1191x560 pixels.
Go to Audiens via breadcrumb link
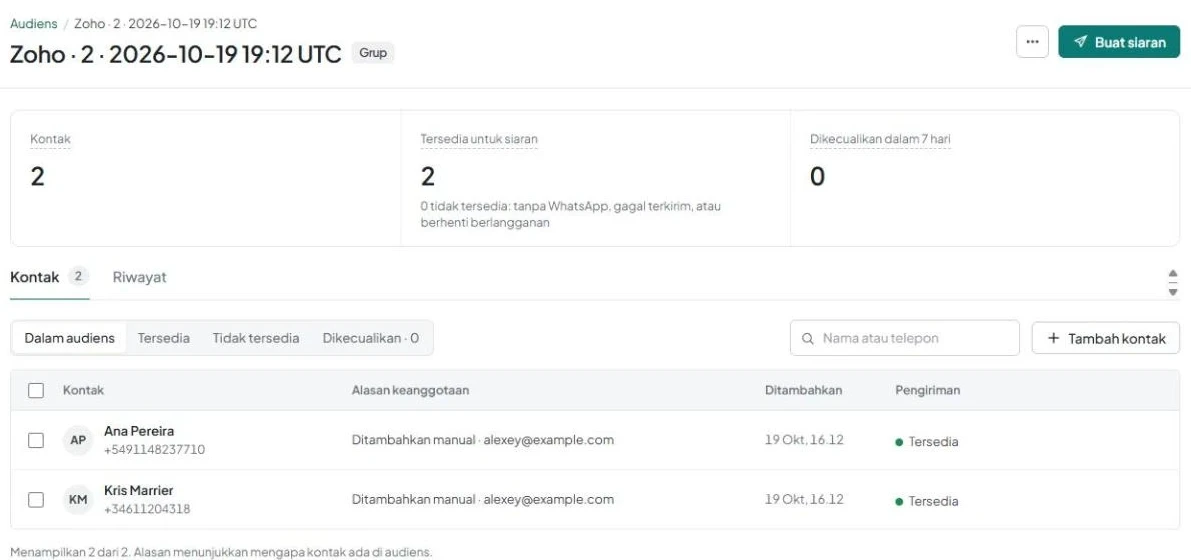(x=33, y=24)
